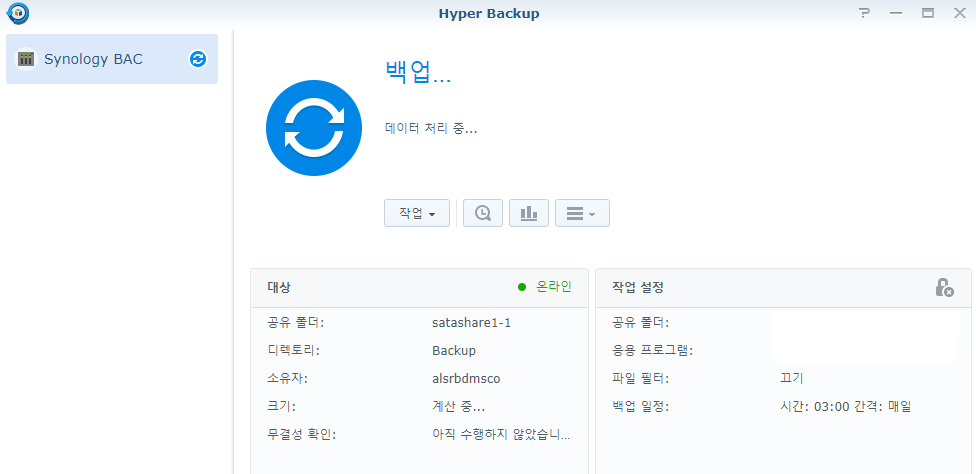Screen dimensions: 976x474
Task: Click the 온라인 status indicator
Action: click(545, 287)
